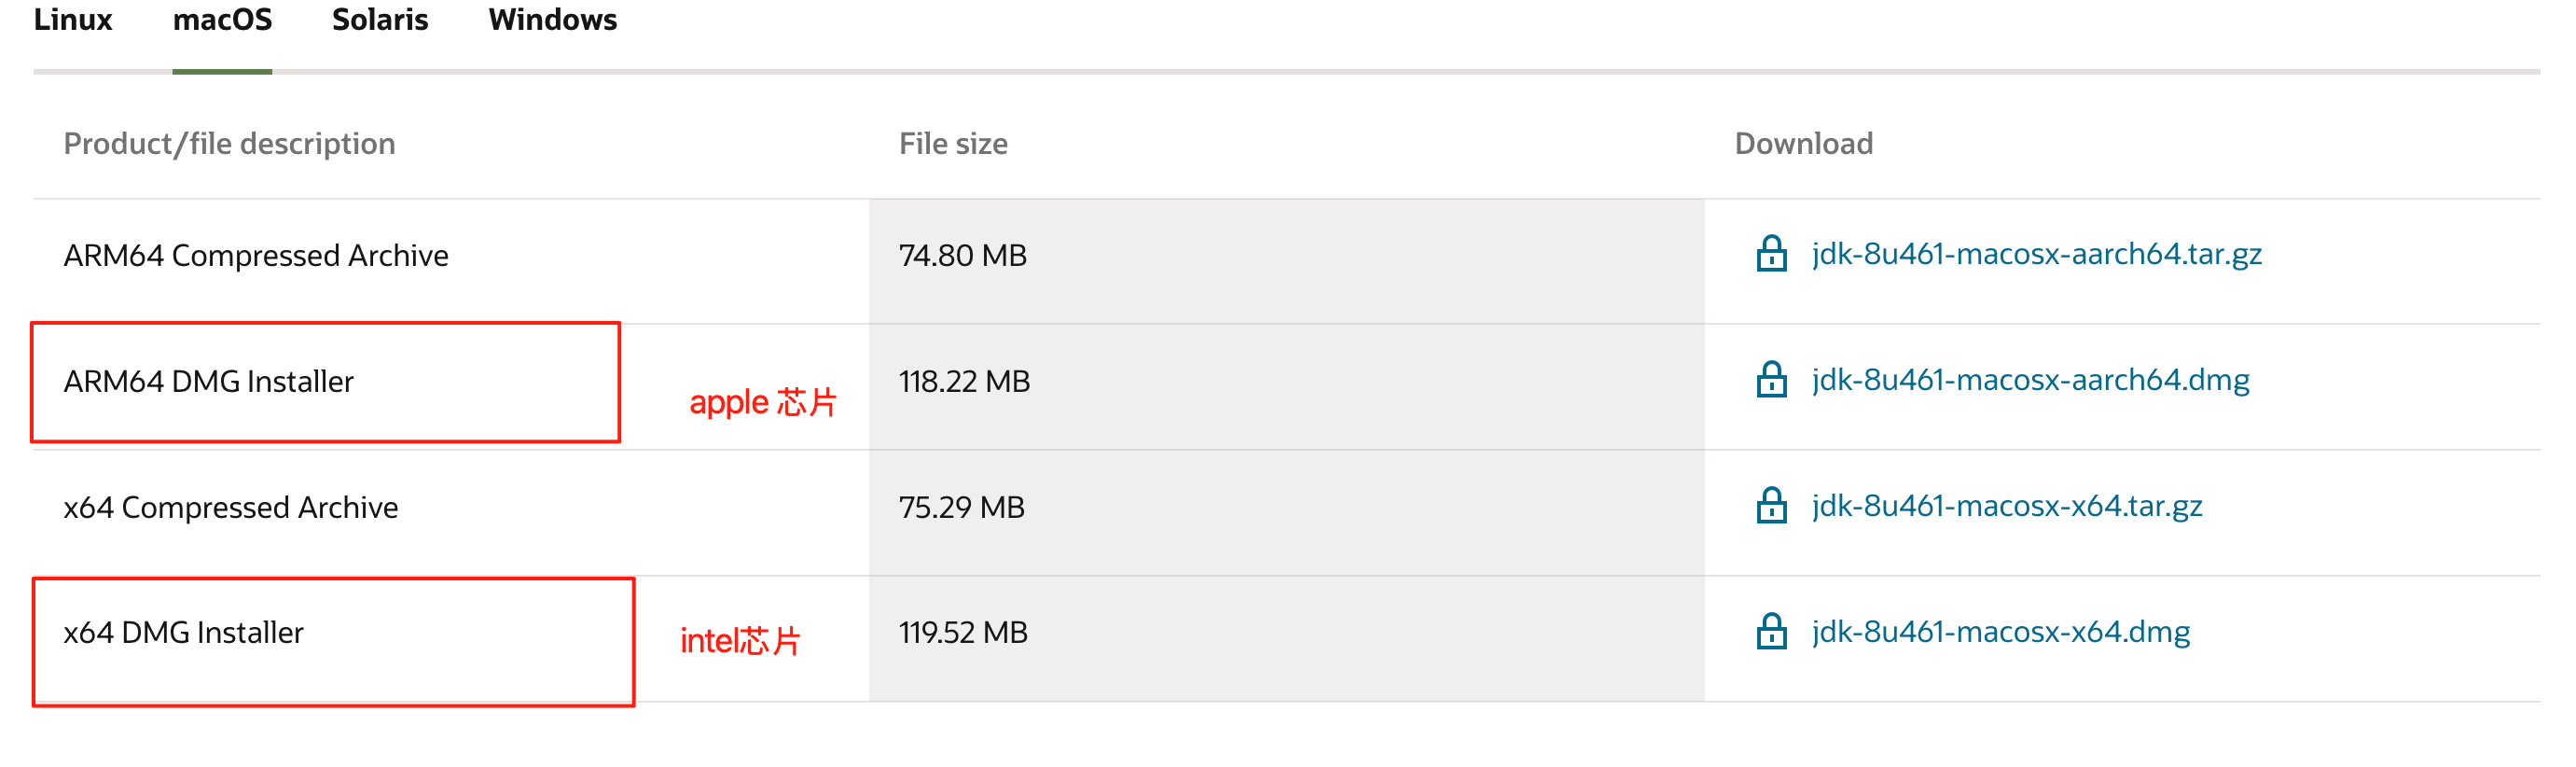Select the macOS tab
Image resolution: width=2576 pixels, height=767 pixels.
(x=222, y=20)
